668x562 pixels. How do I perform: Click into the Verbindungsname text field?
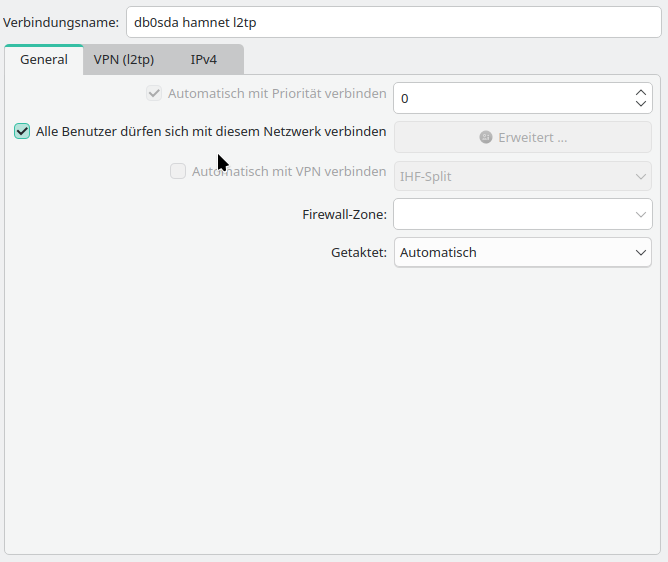[392, 23]
